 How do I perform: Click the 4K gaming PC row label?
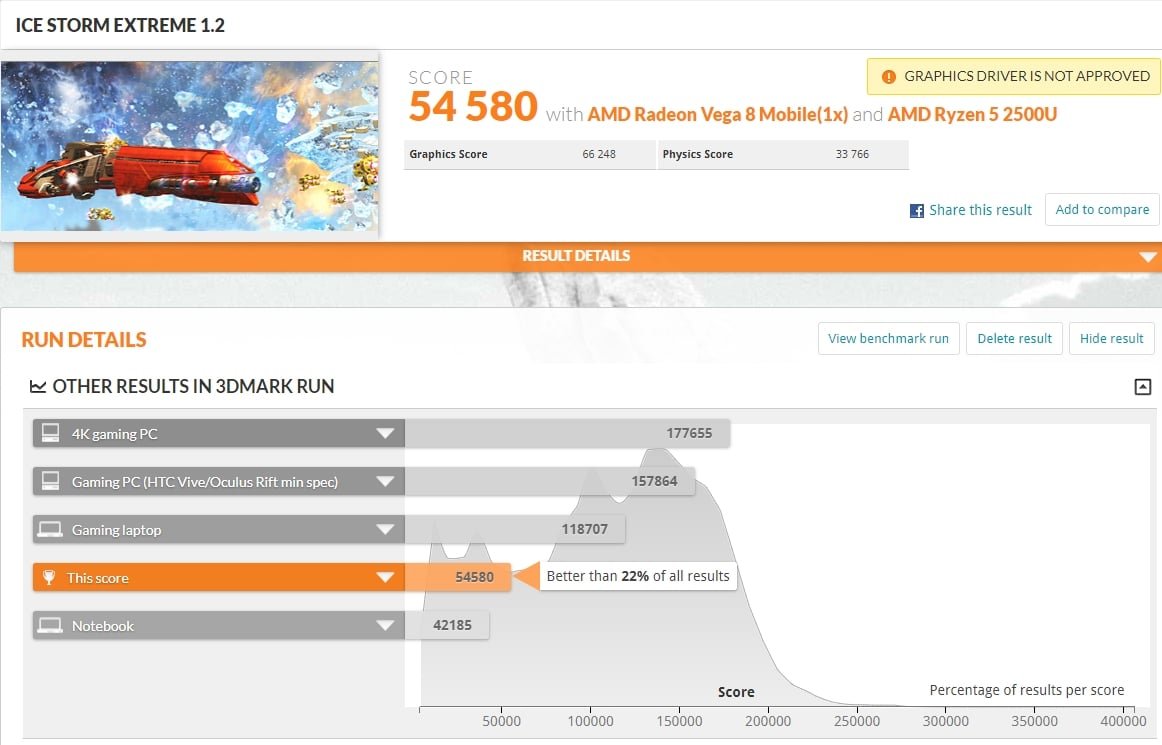coord(115,434)
